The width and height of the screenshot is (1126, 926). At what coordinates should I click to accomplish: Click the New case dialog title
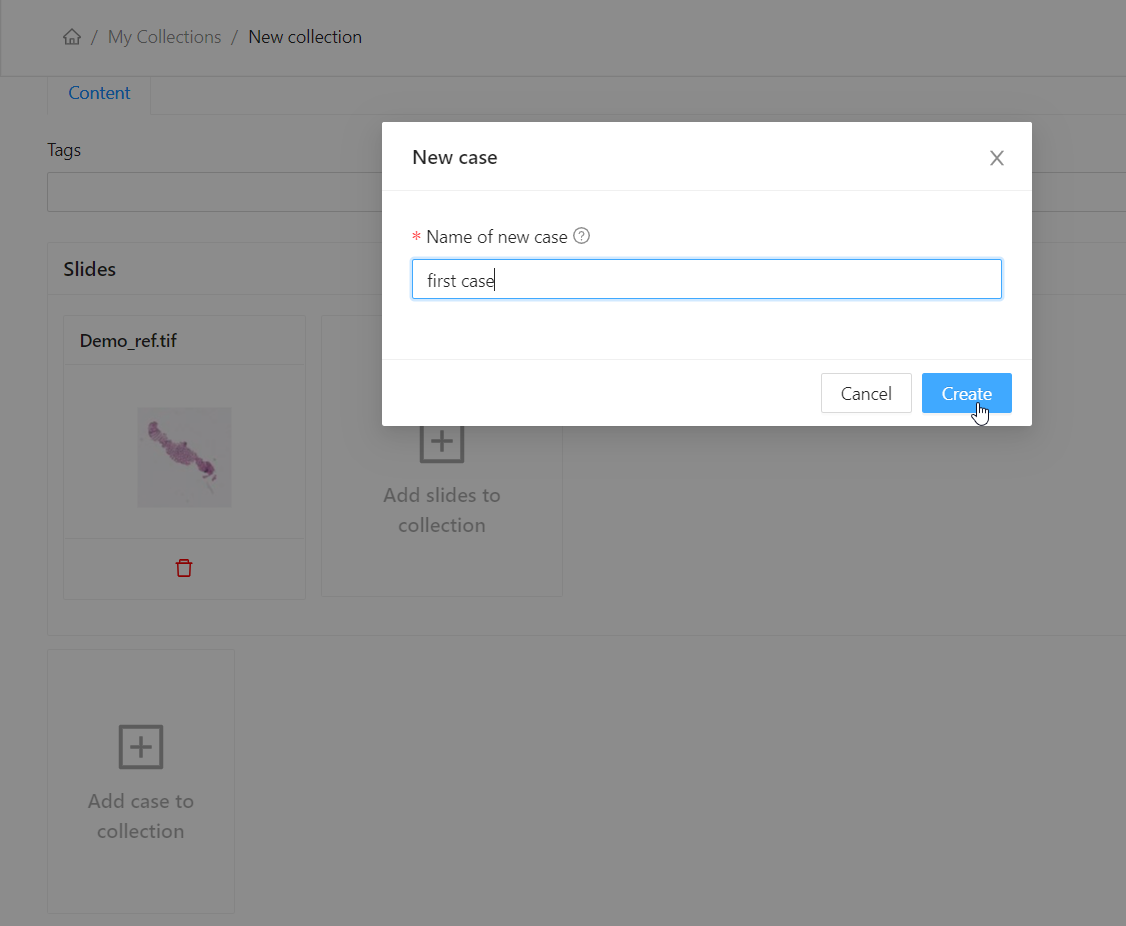click(455, 157)
